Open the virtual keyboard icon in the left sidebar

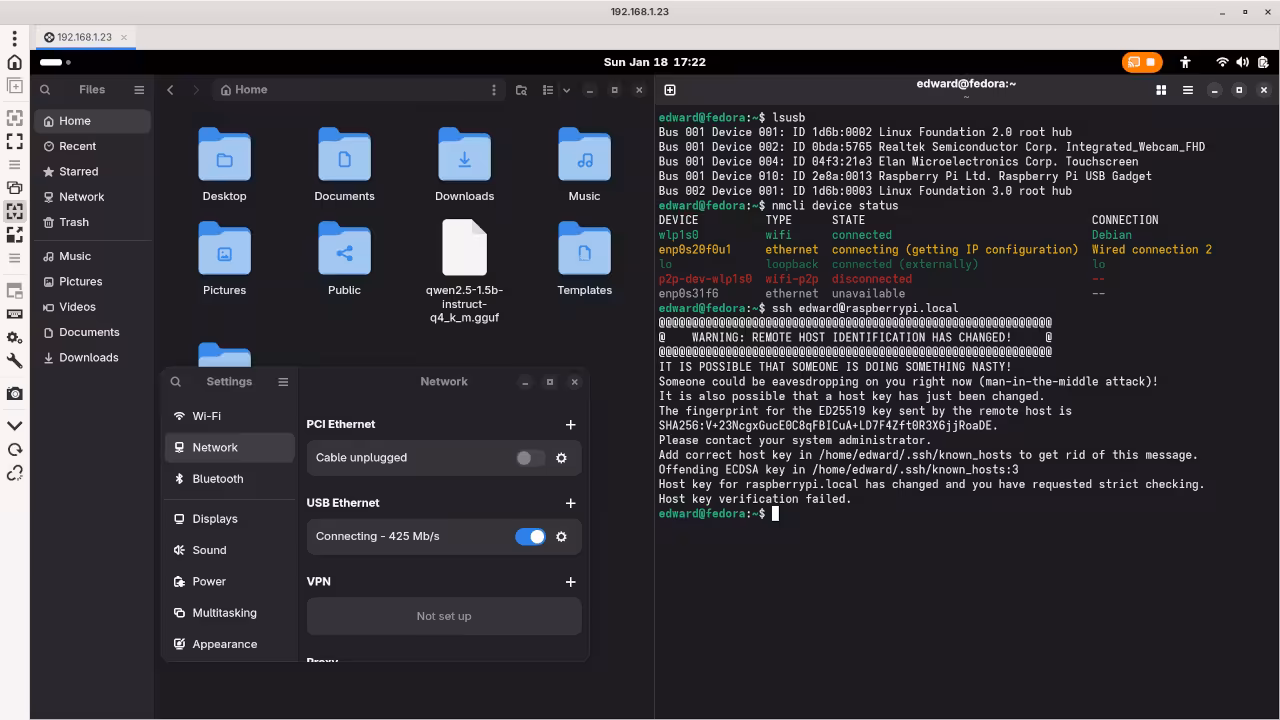pyautogui.click(x=14, y=314)
